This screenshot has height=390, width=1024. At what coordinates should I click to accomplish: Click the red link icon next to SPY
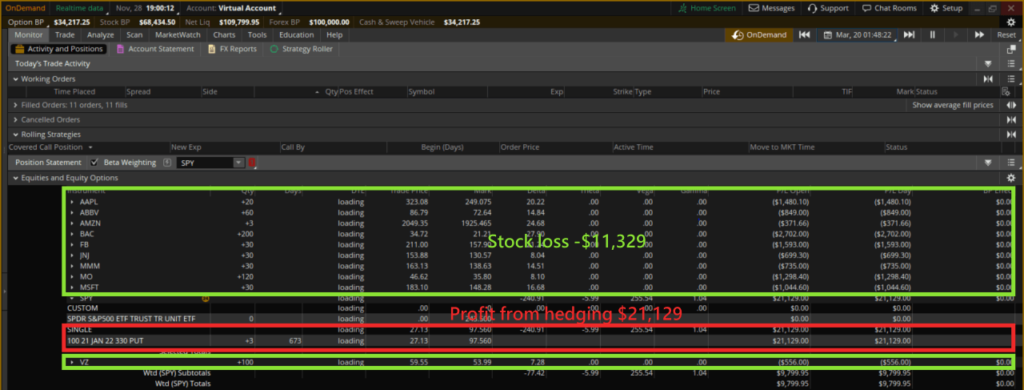tap(252, 163)
